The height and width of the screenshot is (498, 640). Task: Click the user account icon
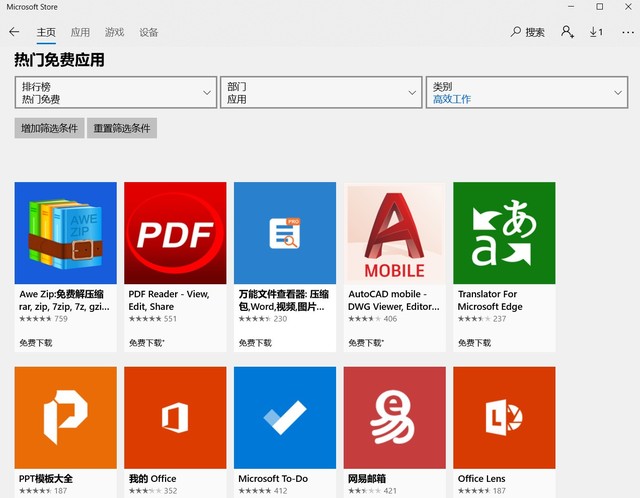click(x=567, y=32)
